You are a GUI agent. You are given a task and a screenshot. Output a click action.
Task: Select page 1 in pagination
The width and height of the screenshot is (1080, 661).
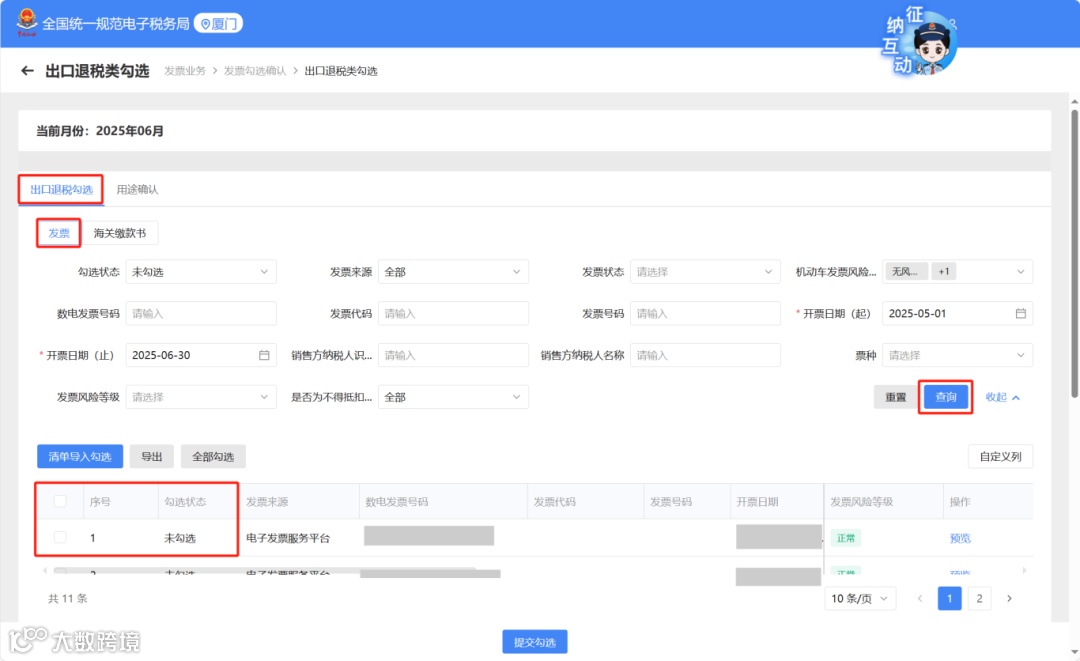click(949, 598)
